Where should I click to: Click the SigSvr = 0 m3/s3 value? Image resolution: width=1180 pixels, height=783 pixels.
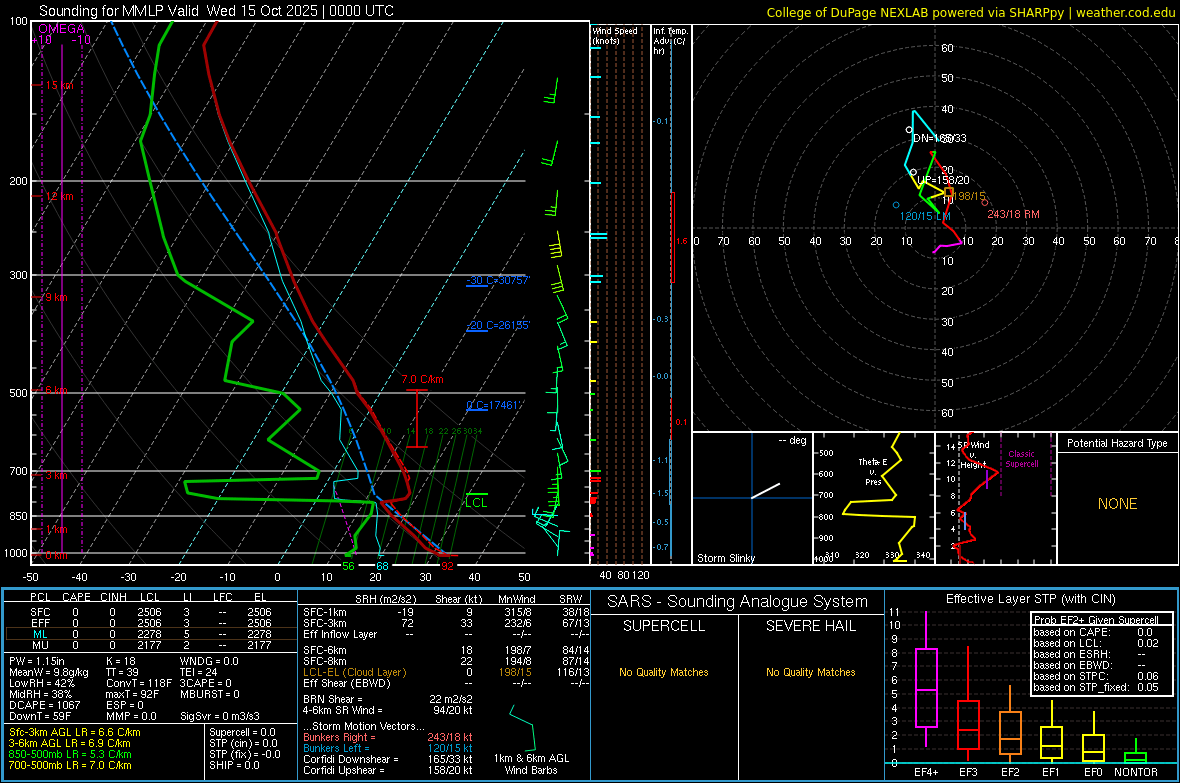[220, 716]
